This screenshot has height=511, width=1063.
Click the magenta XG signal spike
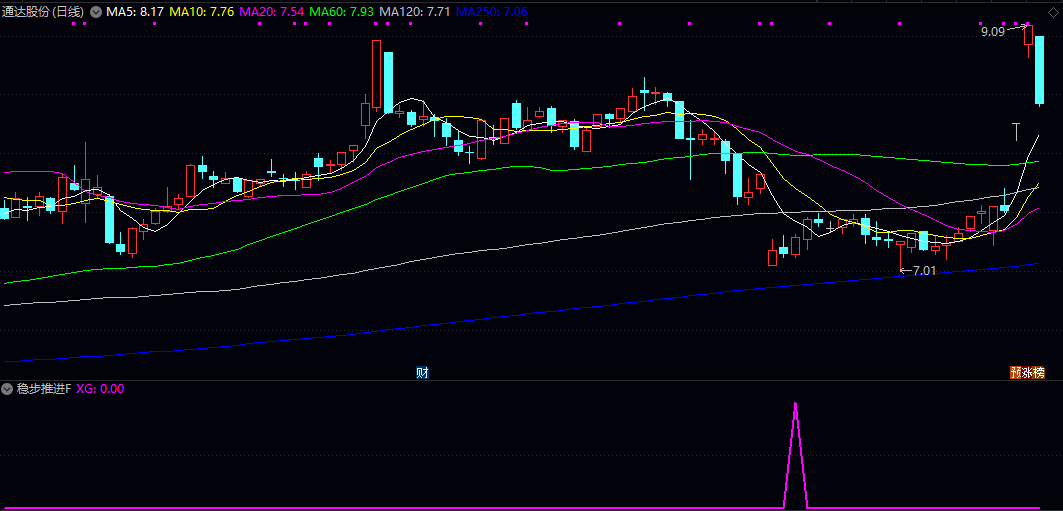(795, 454)
